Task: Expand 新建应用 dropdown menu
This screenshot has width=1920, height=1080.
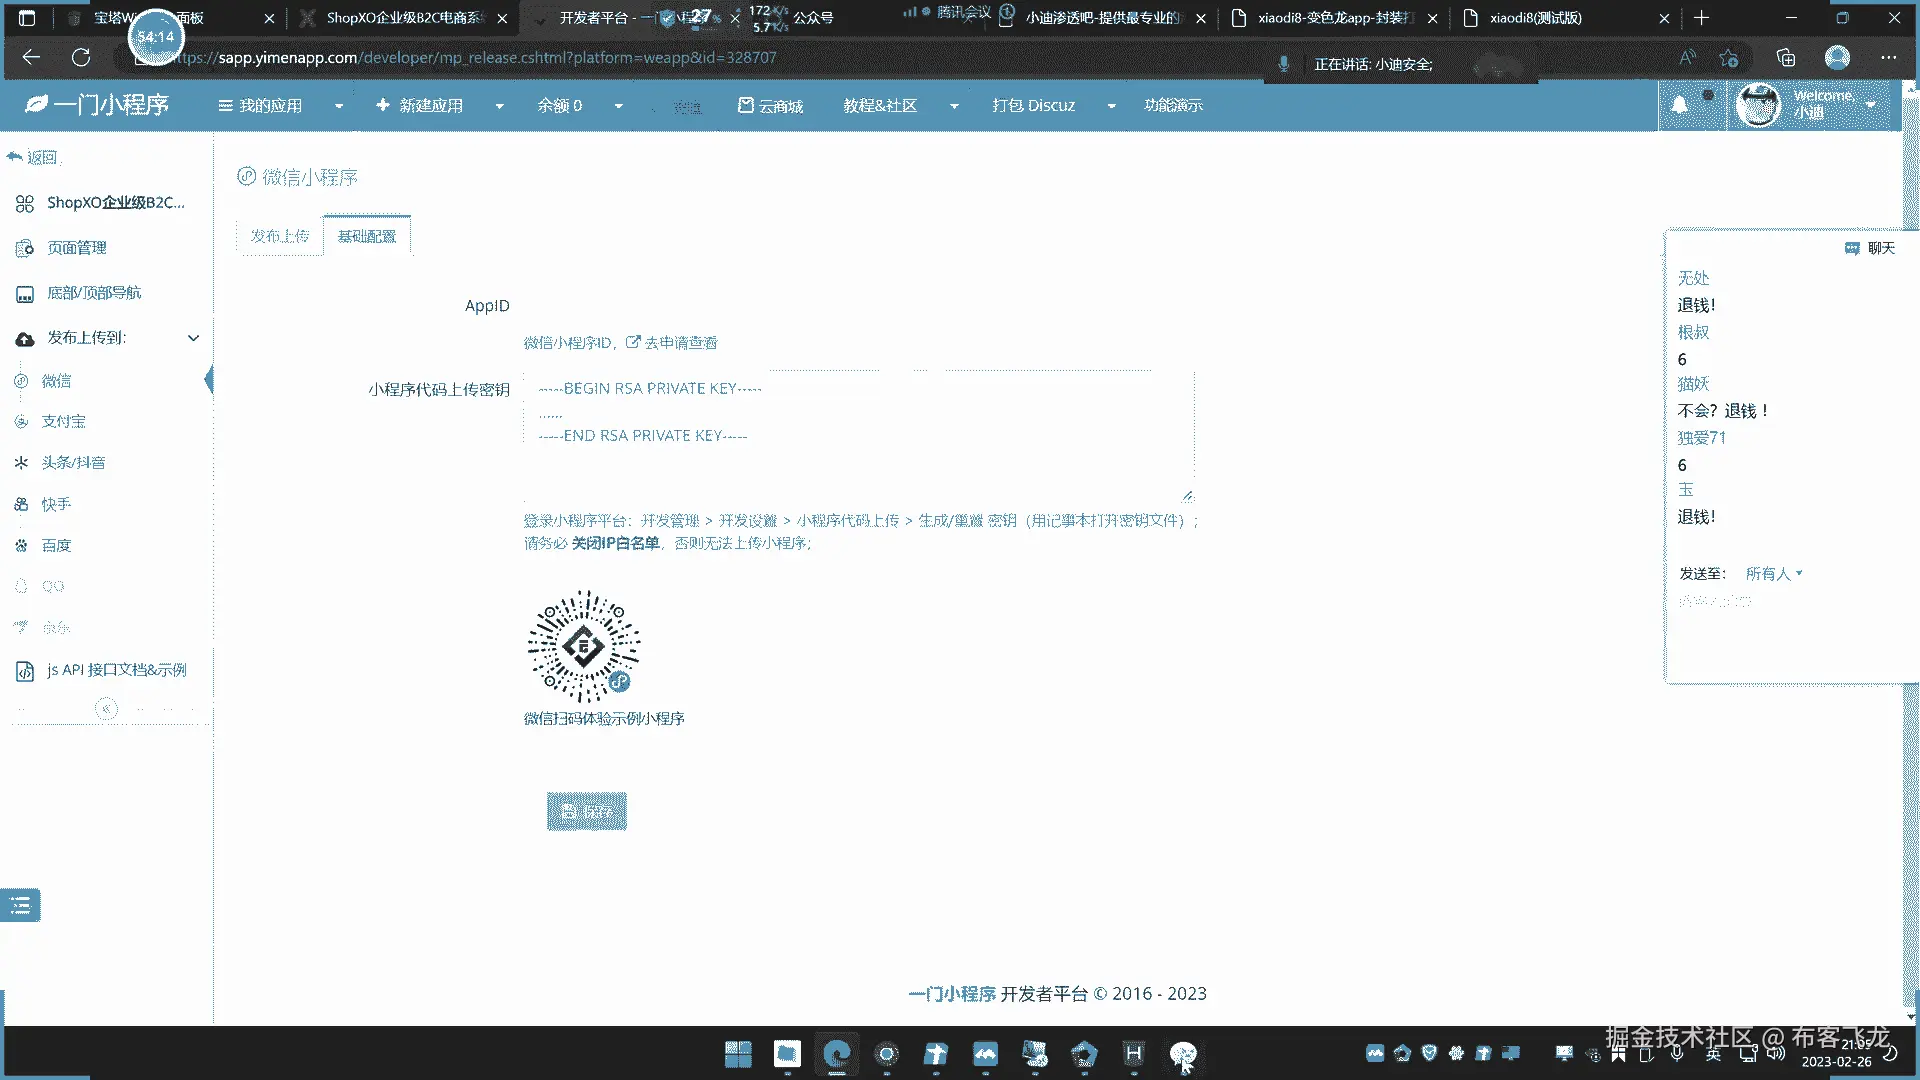Action: pyautogui.click(x=499, y=106)
